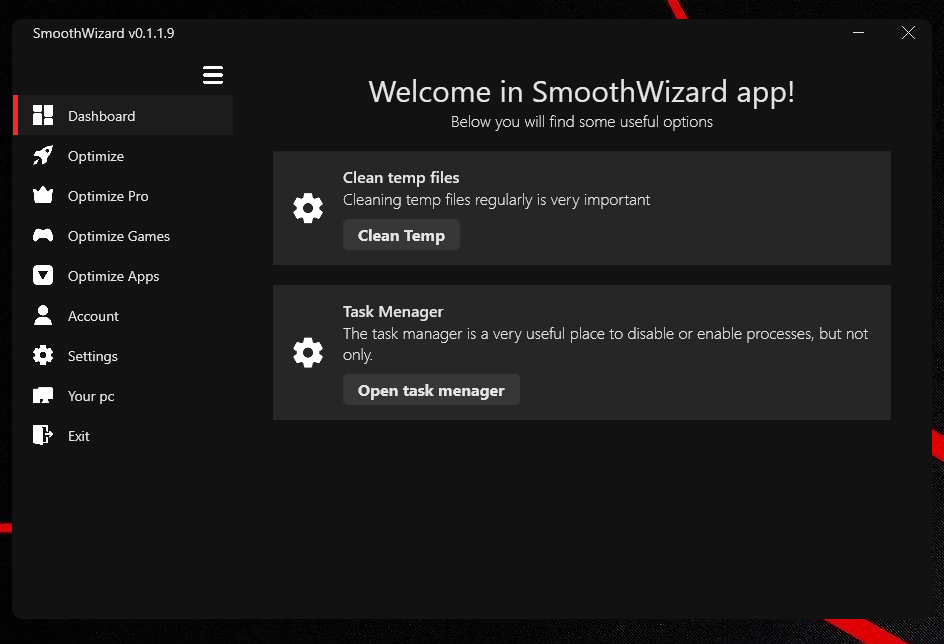This screenshot has height=644, width=944.
Task: Toggle the hamburger menu icon
Action: (213, 75)
